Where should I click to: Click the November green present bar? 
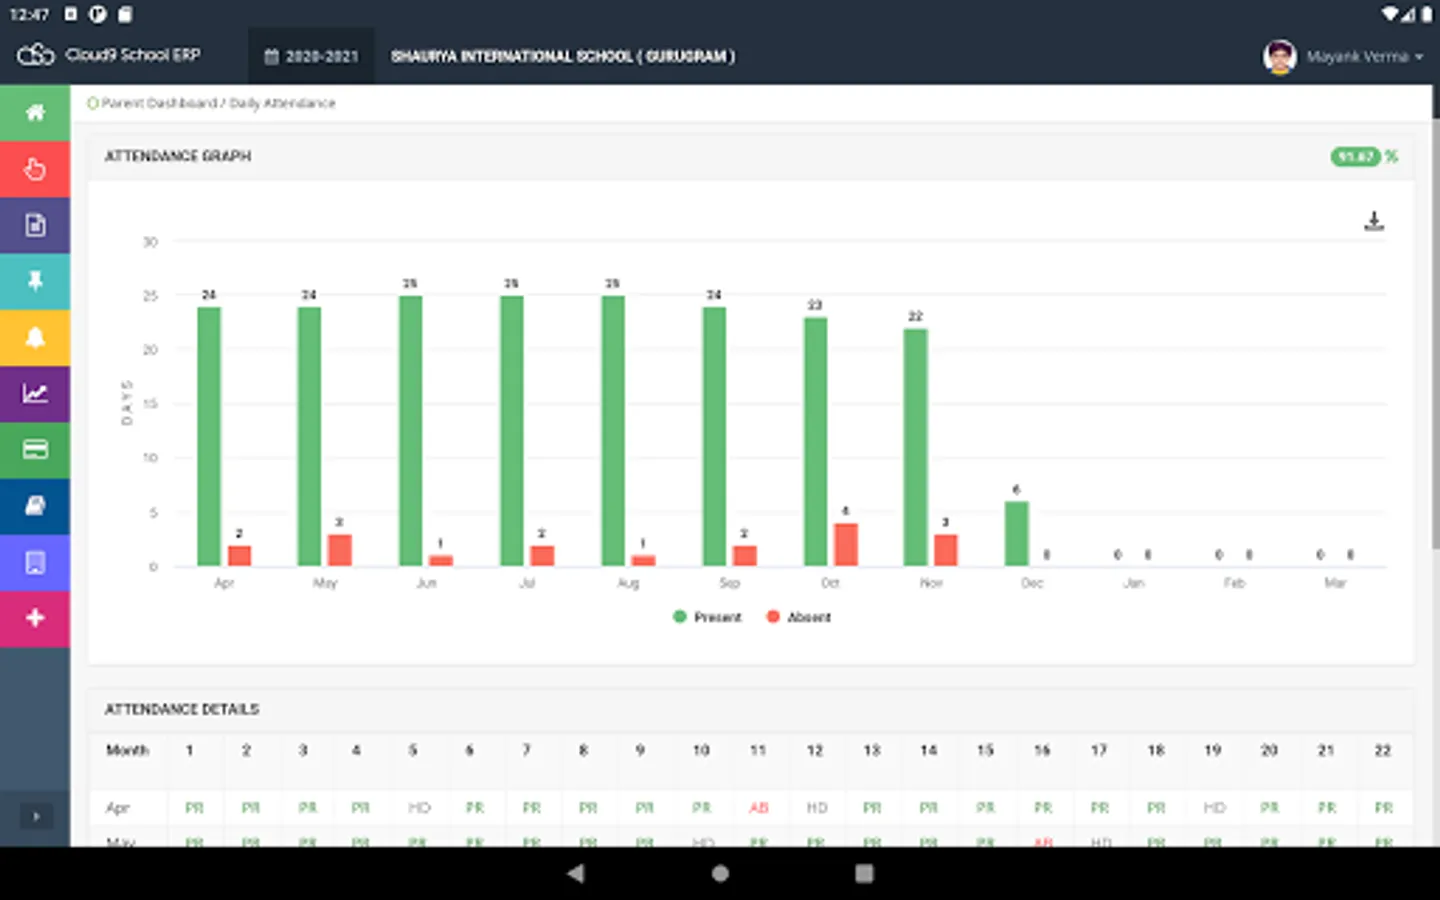click(916, 447)
